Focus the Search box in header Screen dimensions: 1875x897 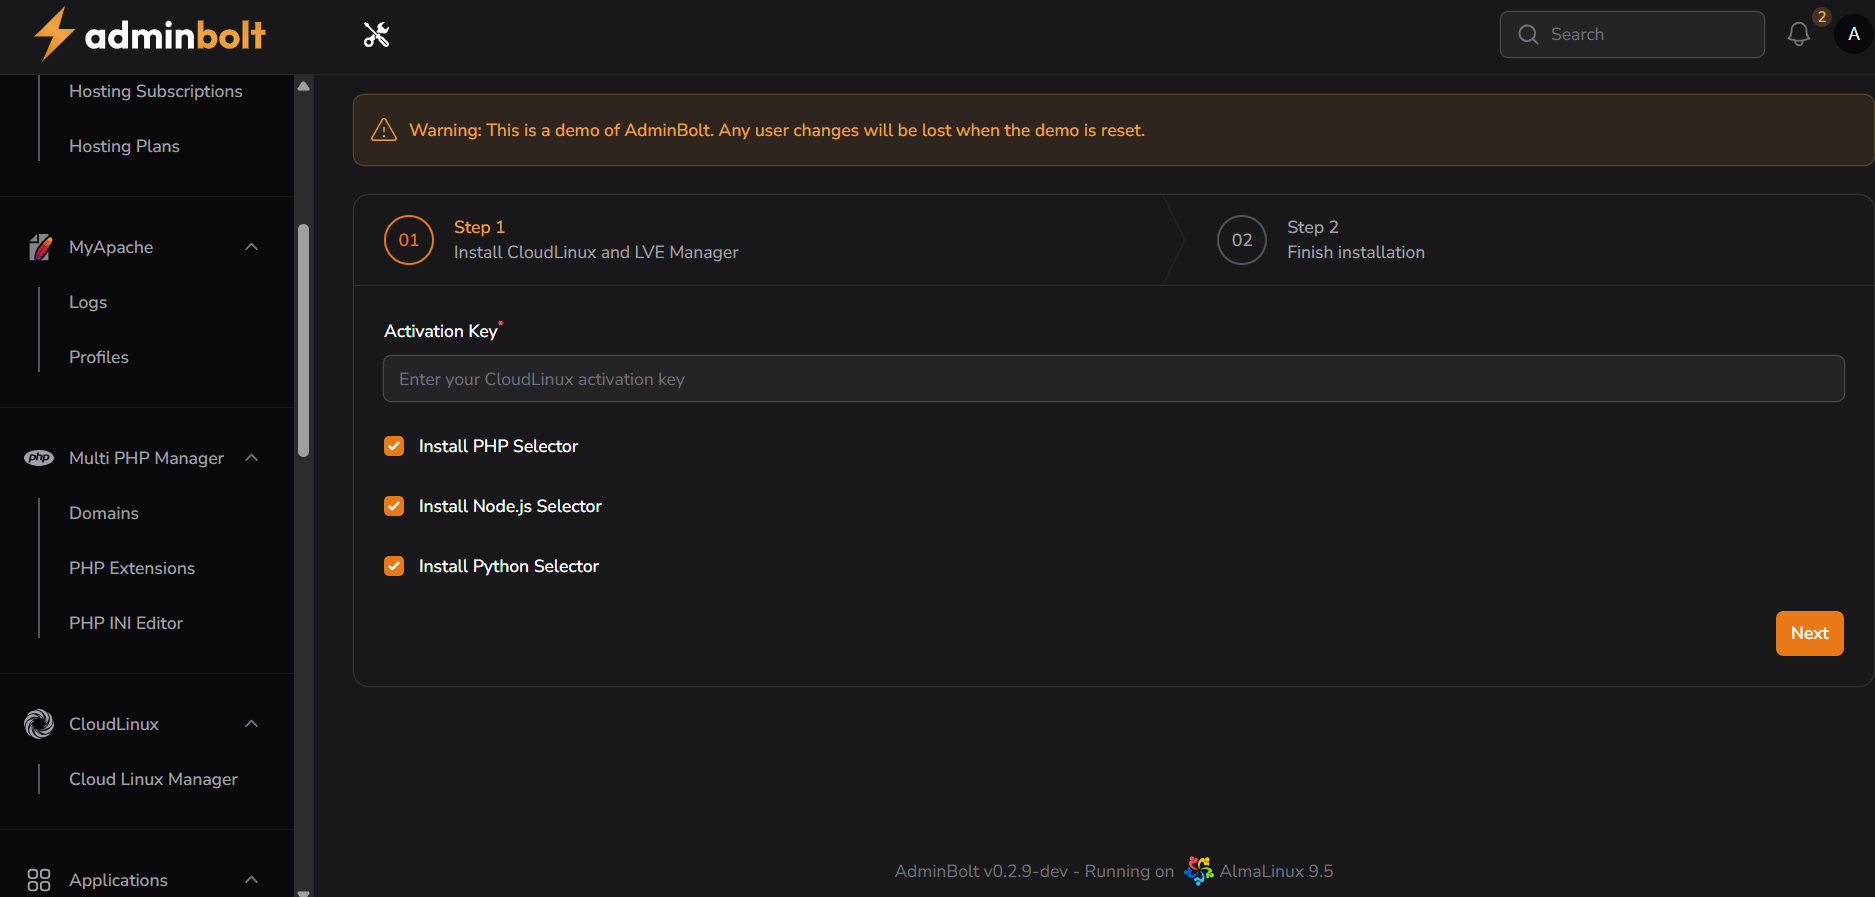[1632, 35]
